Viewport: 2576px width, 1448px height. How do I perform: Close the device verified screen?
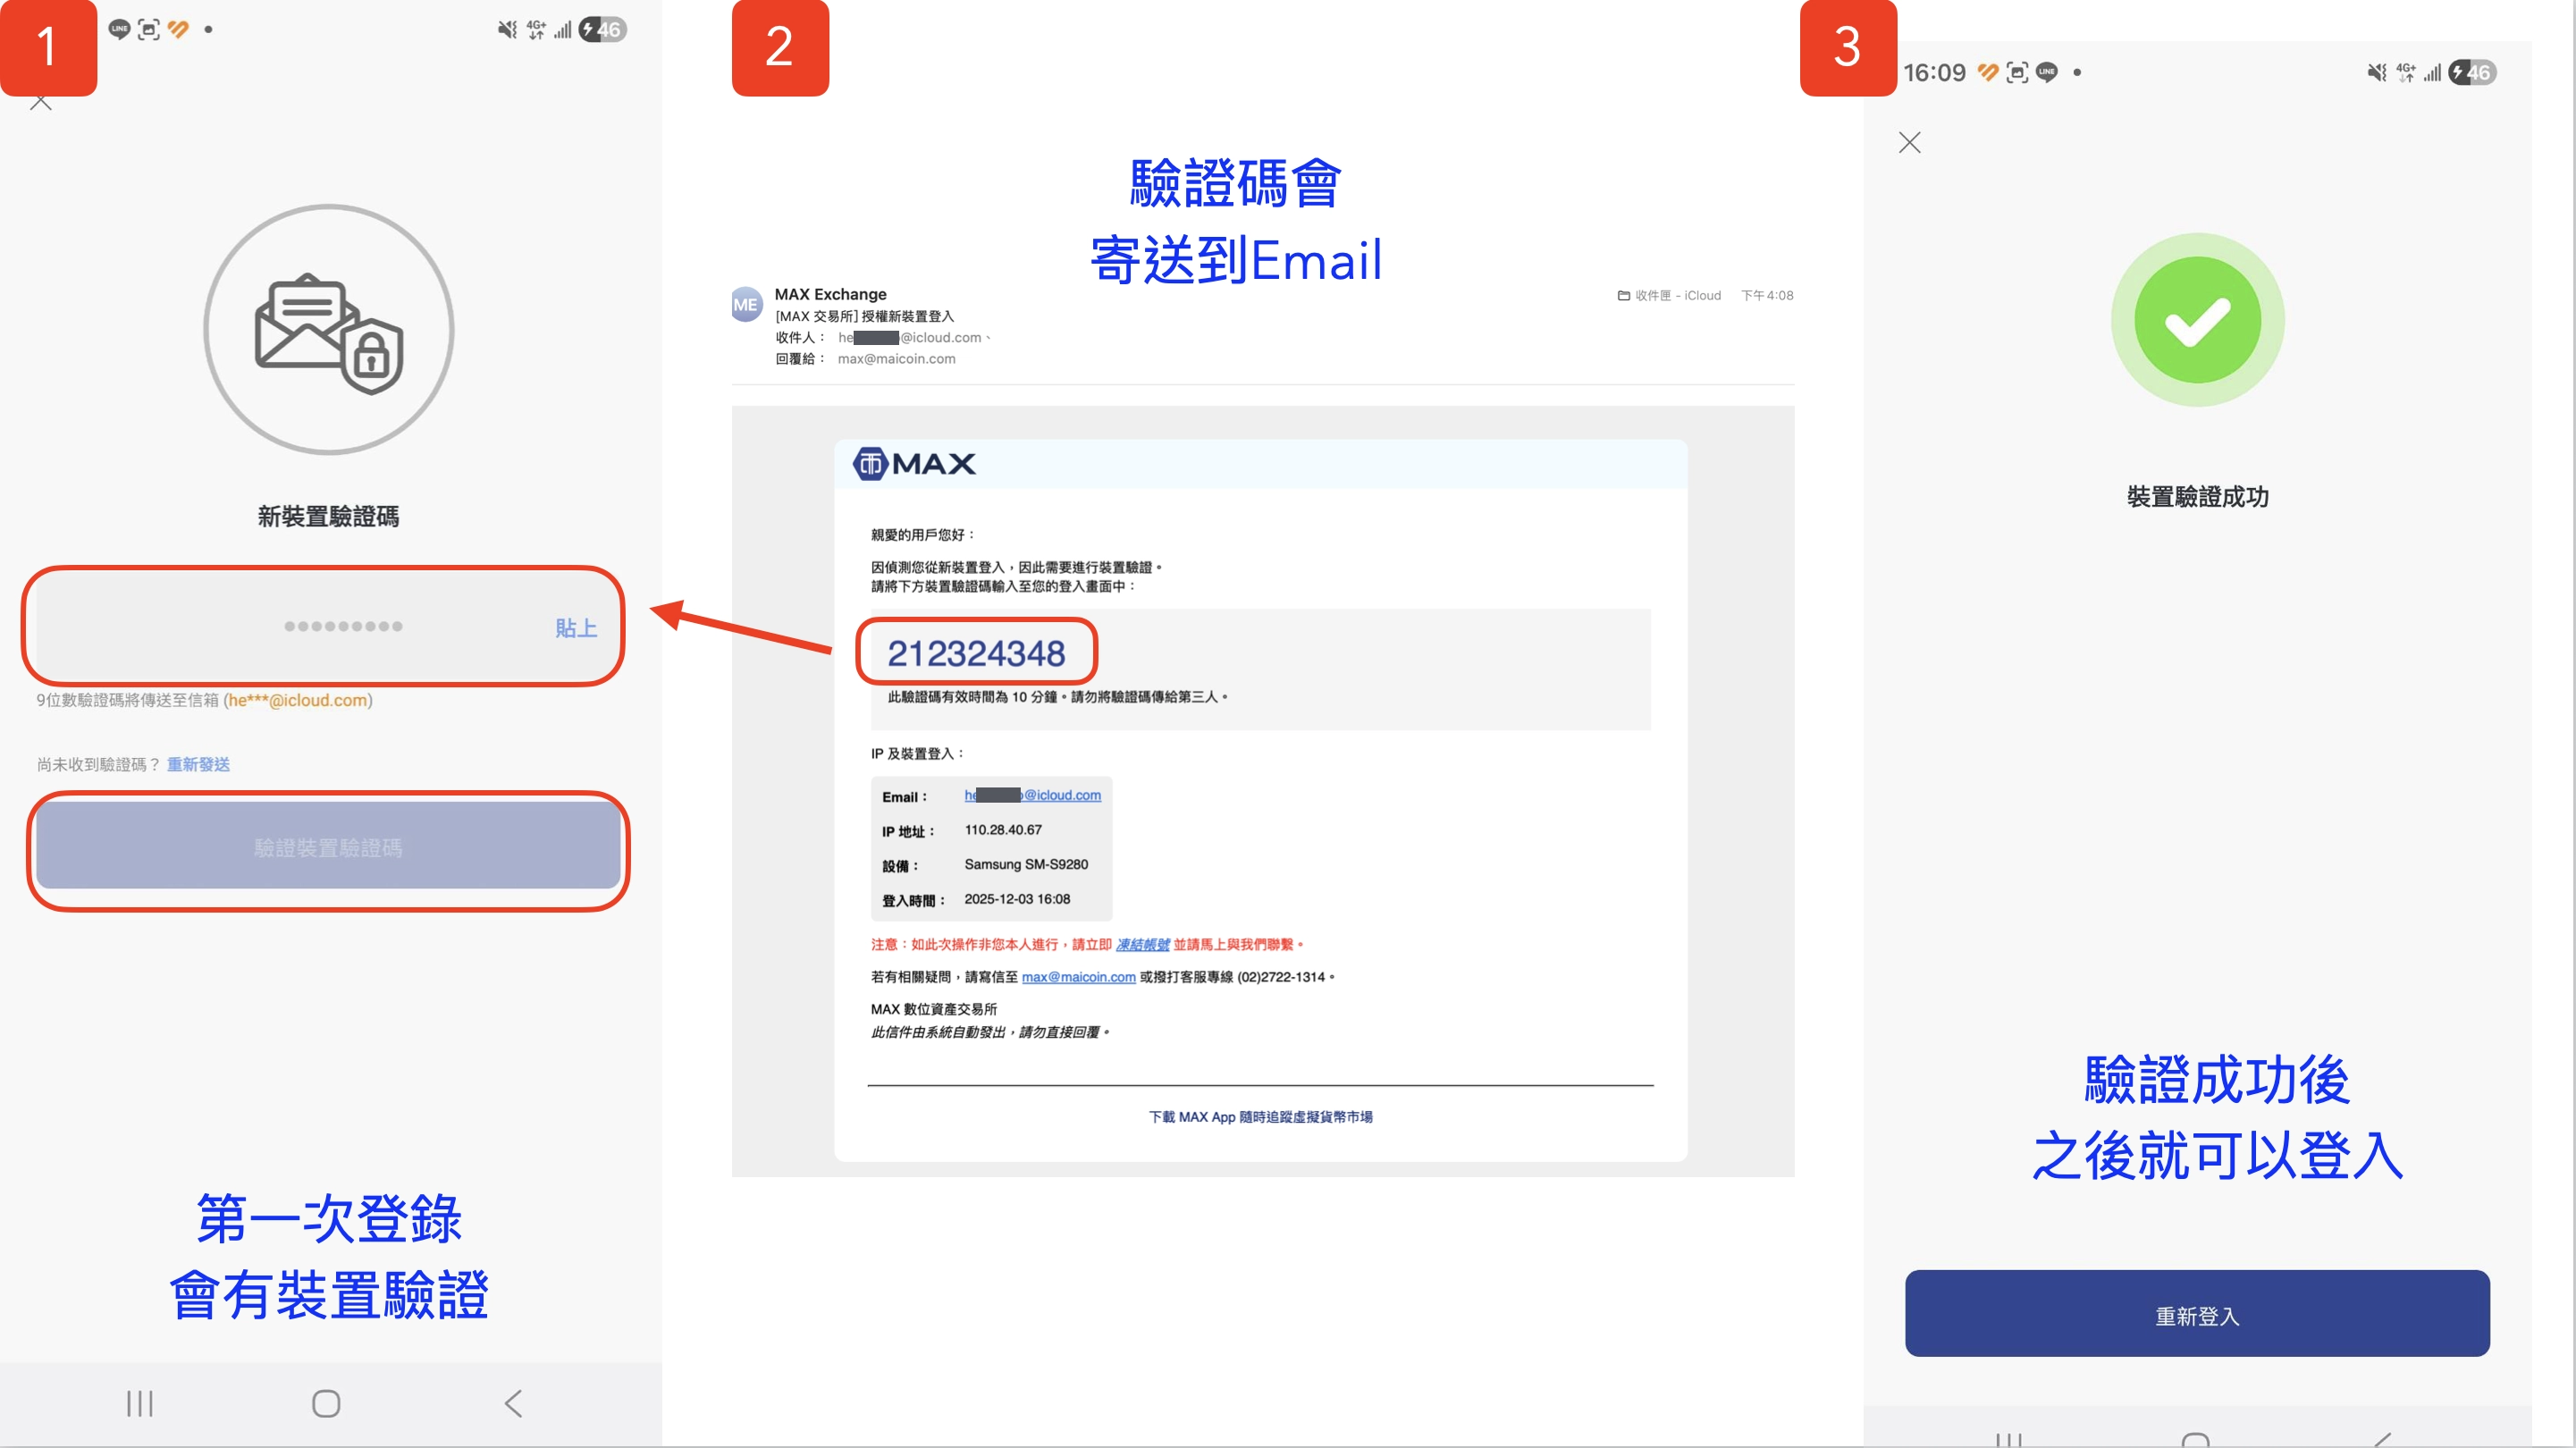click(x=1909, y=143)
